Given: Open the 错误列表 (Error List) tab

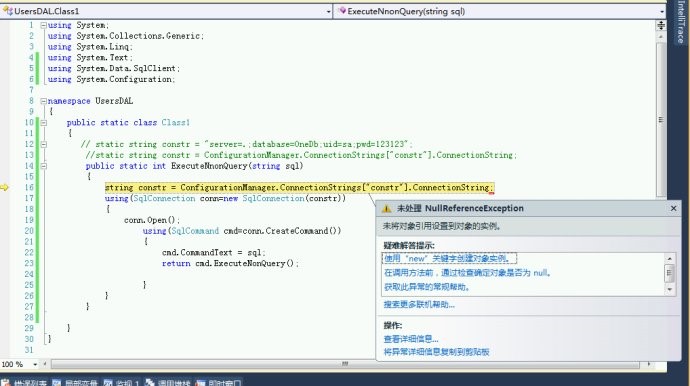Looking at the screenshot, I should 25,383.
